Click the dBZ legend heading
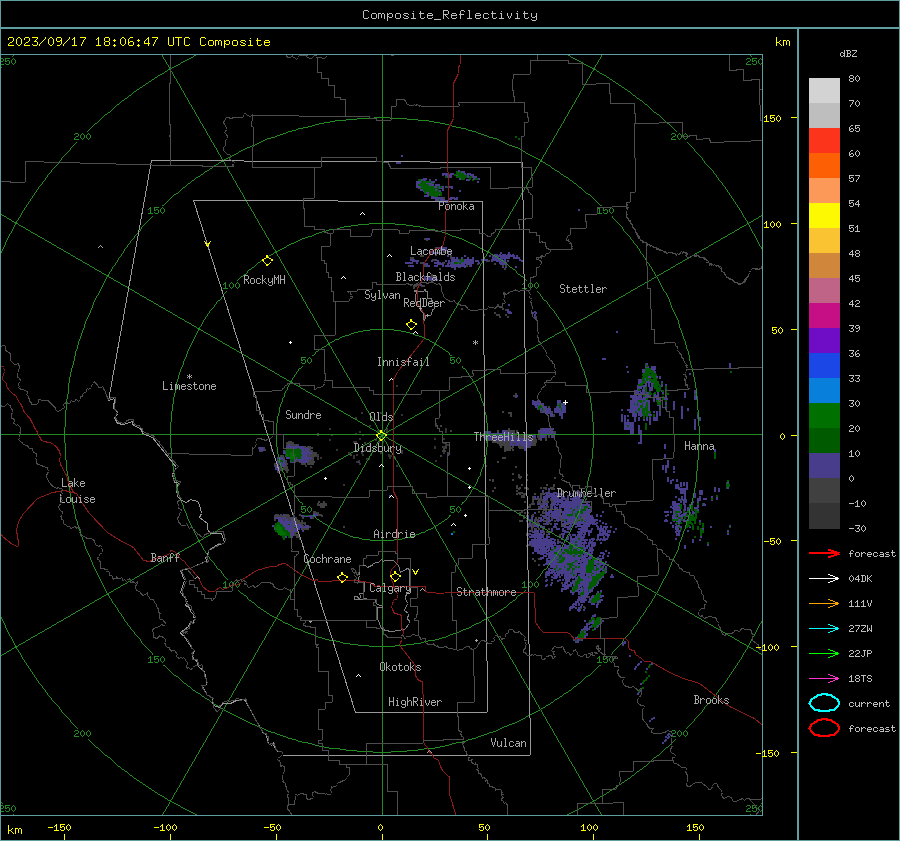 tap(848, 53)
